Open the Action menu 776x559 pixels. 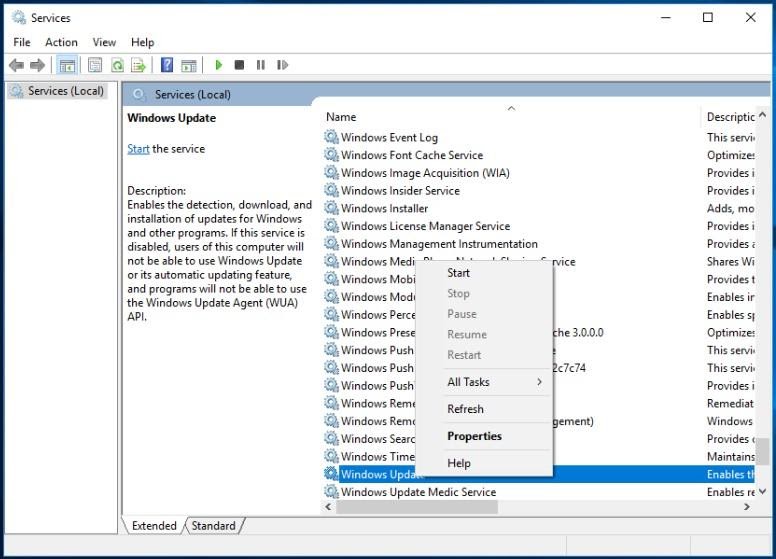(61, 43)
